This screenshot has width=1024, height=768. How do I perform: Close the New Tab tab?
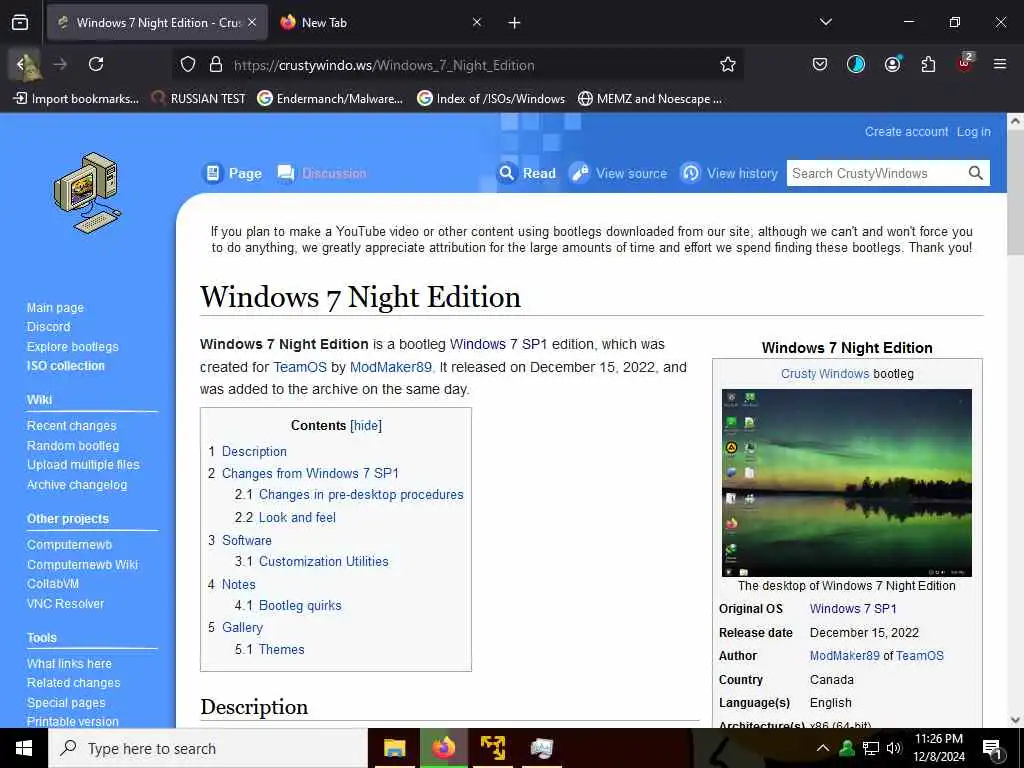pyautogui.click(x=477, y=23)
